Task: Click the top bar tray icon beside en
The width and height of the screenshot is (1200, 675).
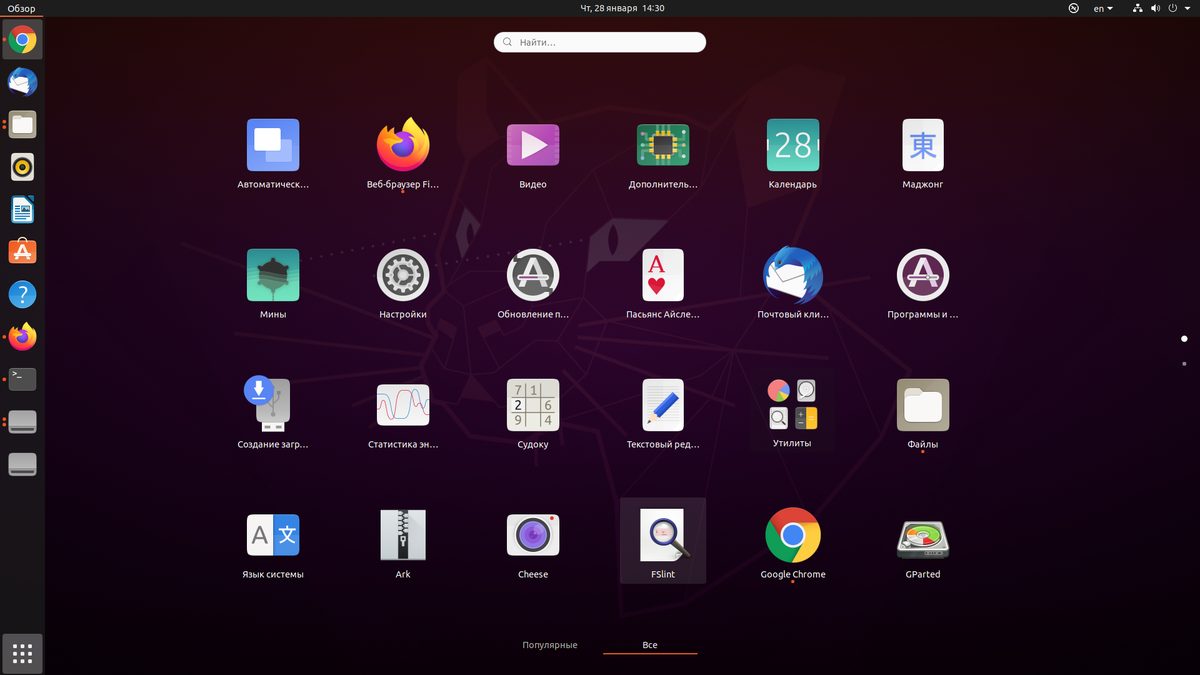Action: coord(1073,8)
